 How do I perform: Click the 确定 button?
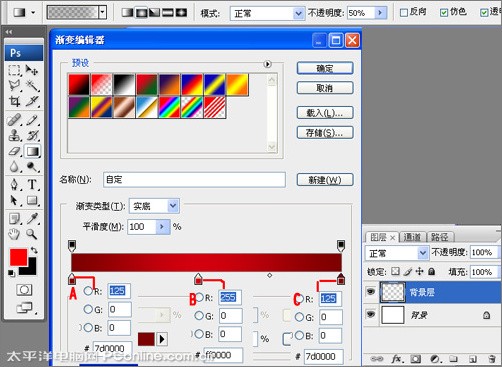click(x=325, y=68)
